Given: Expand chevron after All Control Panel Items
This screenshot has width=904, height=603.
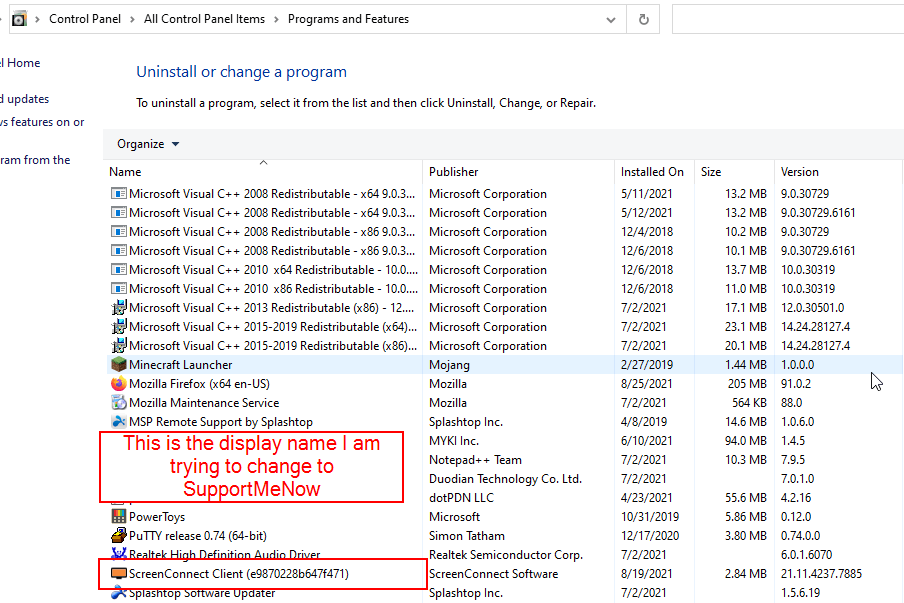Looking at the screenshot, I should click(x=276, y=19).
